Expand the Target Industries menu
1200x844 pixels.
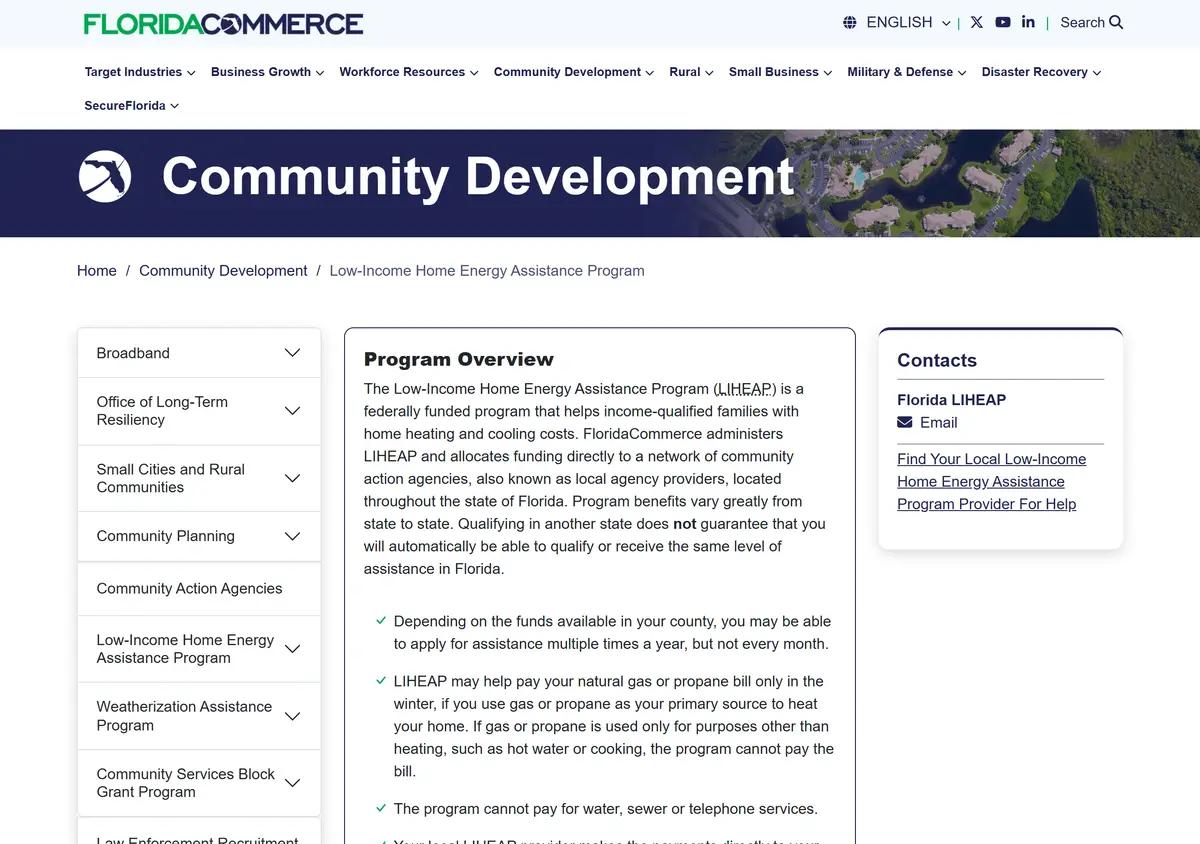pos(140,72)
